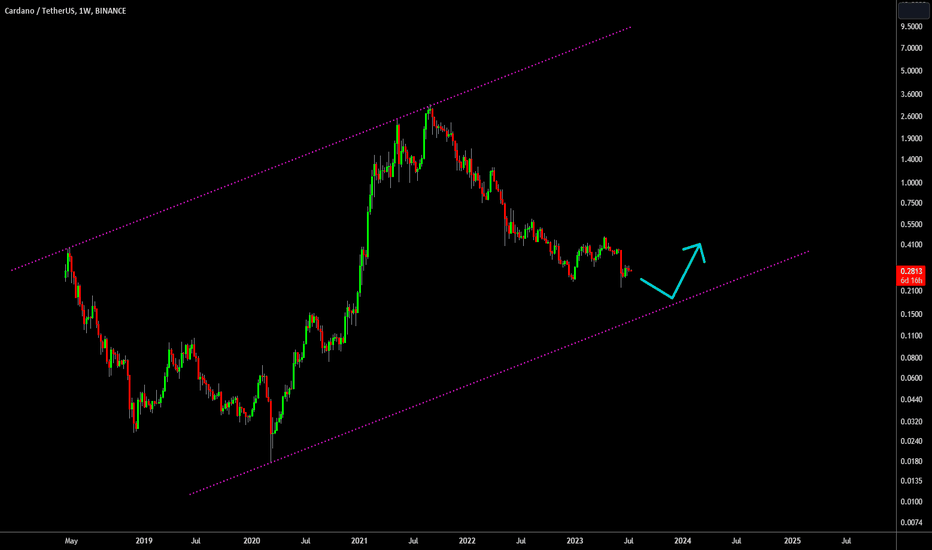Select the 1.9000 price label

point(911,139)
